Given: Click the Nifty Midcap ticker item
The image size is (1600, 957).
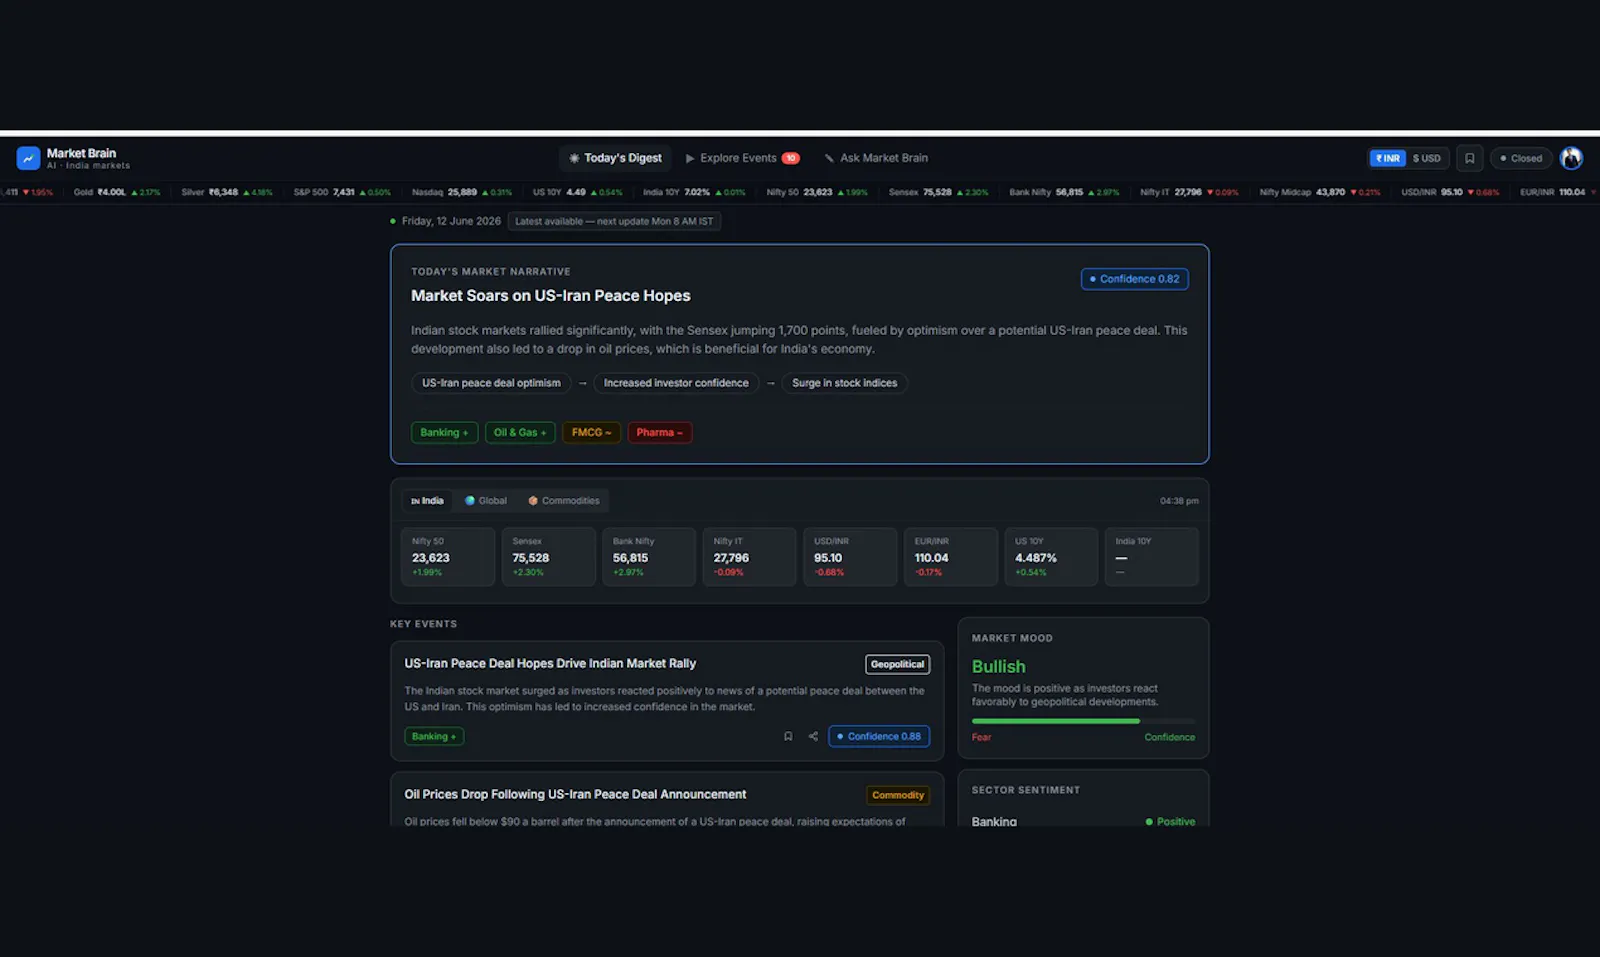Looking at the screenshot, I should 1320,192.
